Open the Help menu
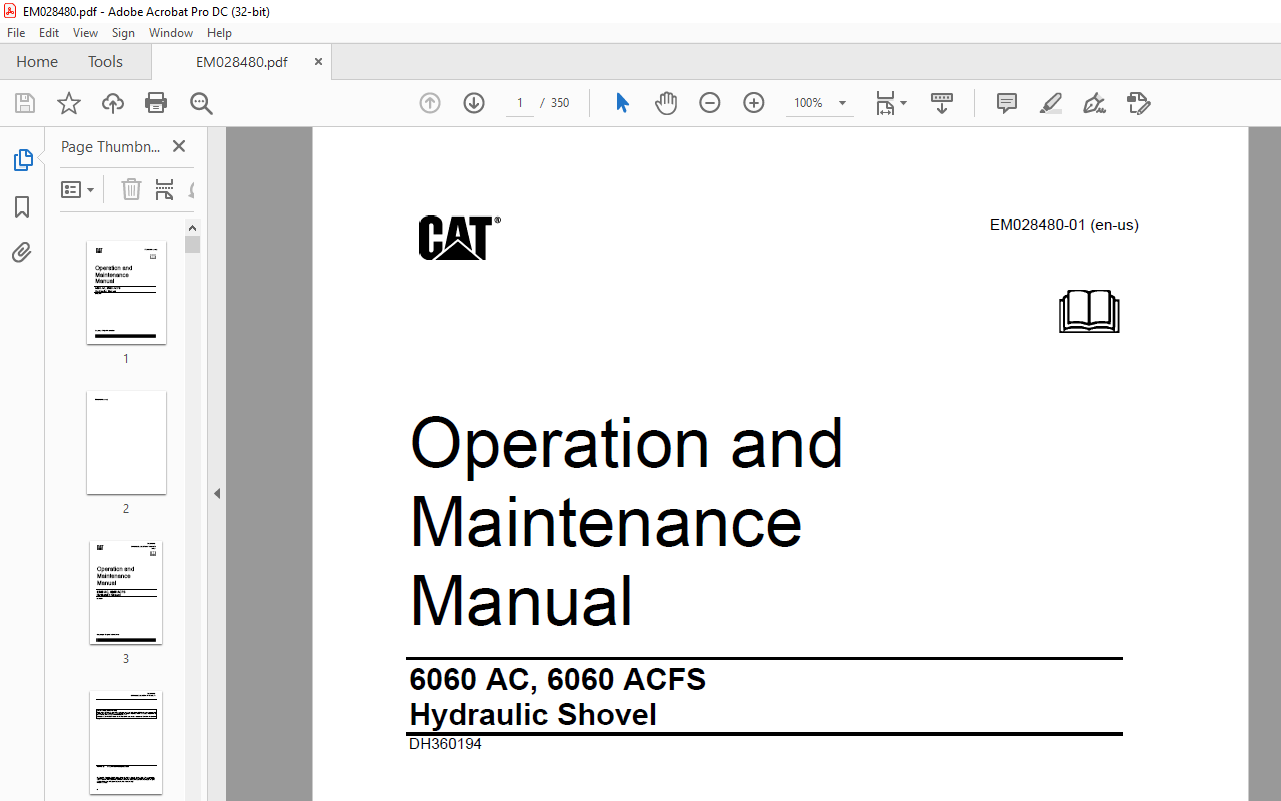The image size is (1281, 801). pos(219,33)
